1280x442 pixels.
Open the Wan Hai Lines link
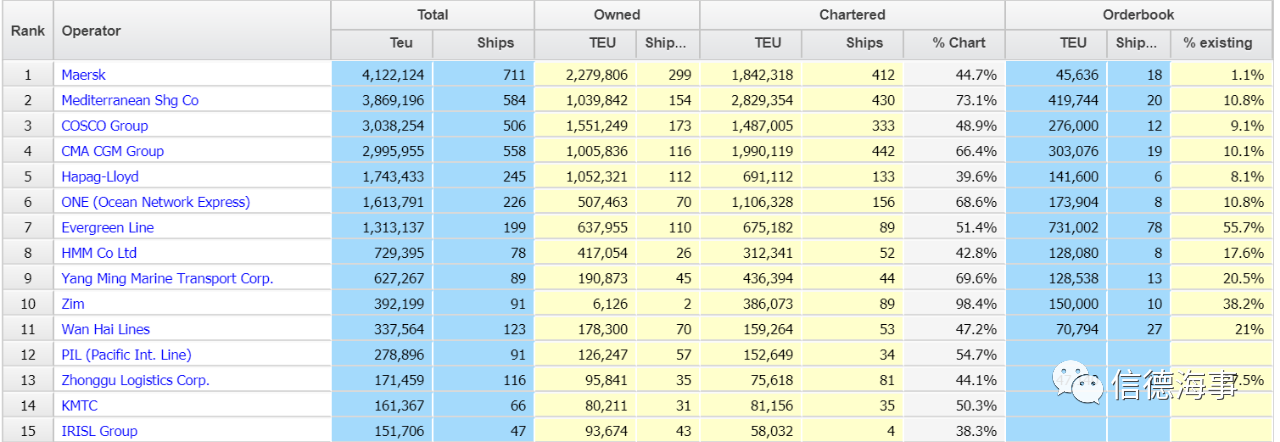tap(107, 329)
